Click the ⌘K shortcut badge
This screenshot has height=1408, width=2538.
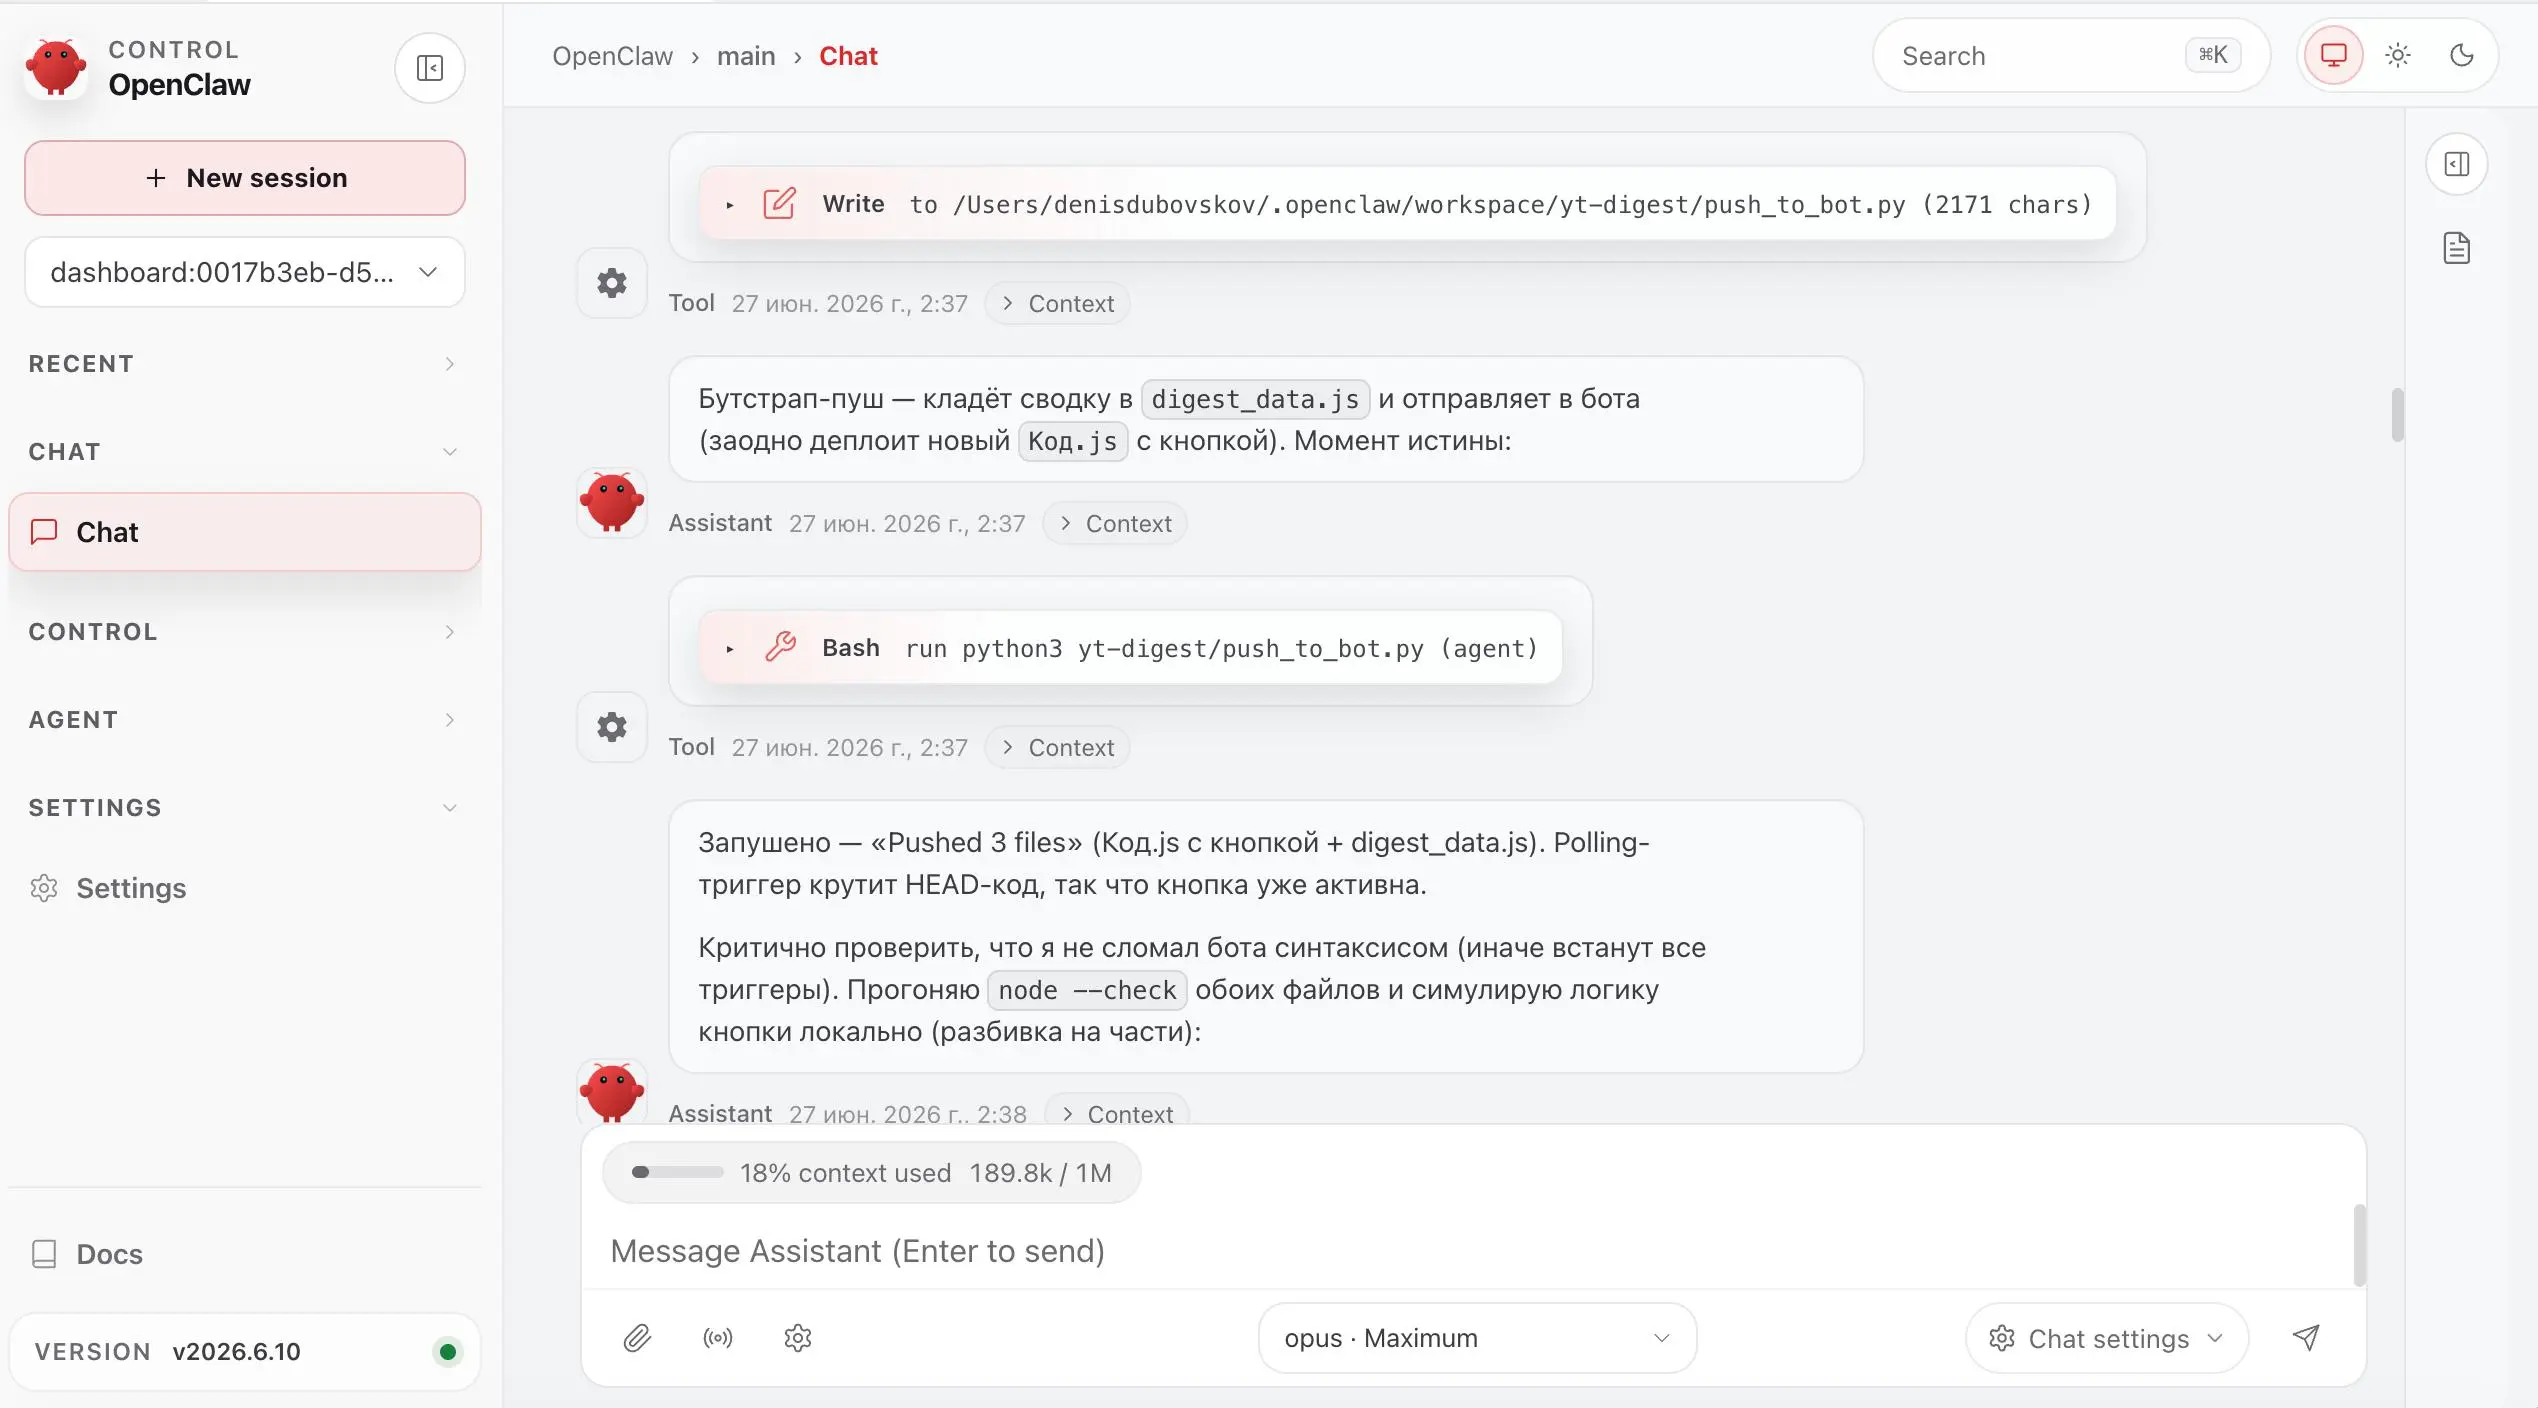point(2213,55)
